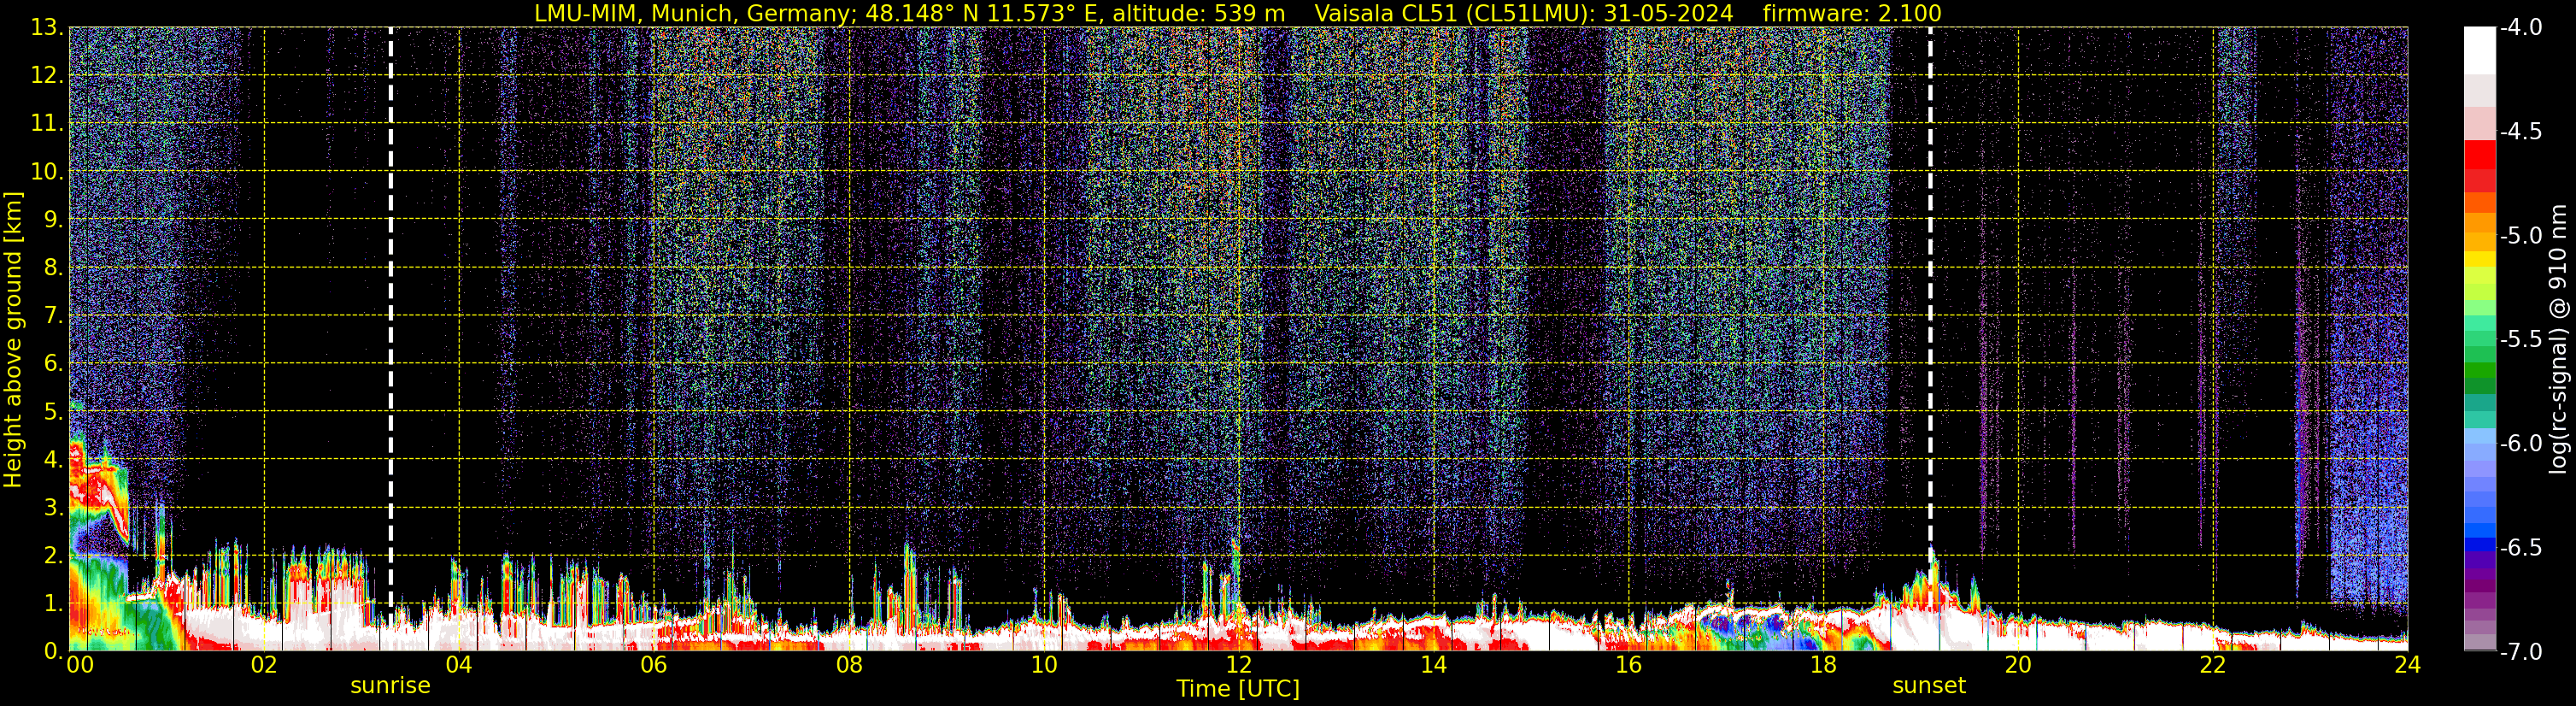Click the dark blue colorbar segment near -6.5
Screen dimensions: 2576x706
point(2480,545)
